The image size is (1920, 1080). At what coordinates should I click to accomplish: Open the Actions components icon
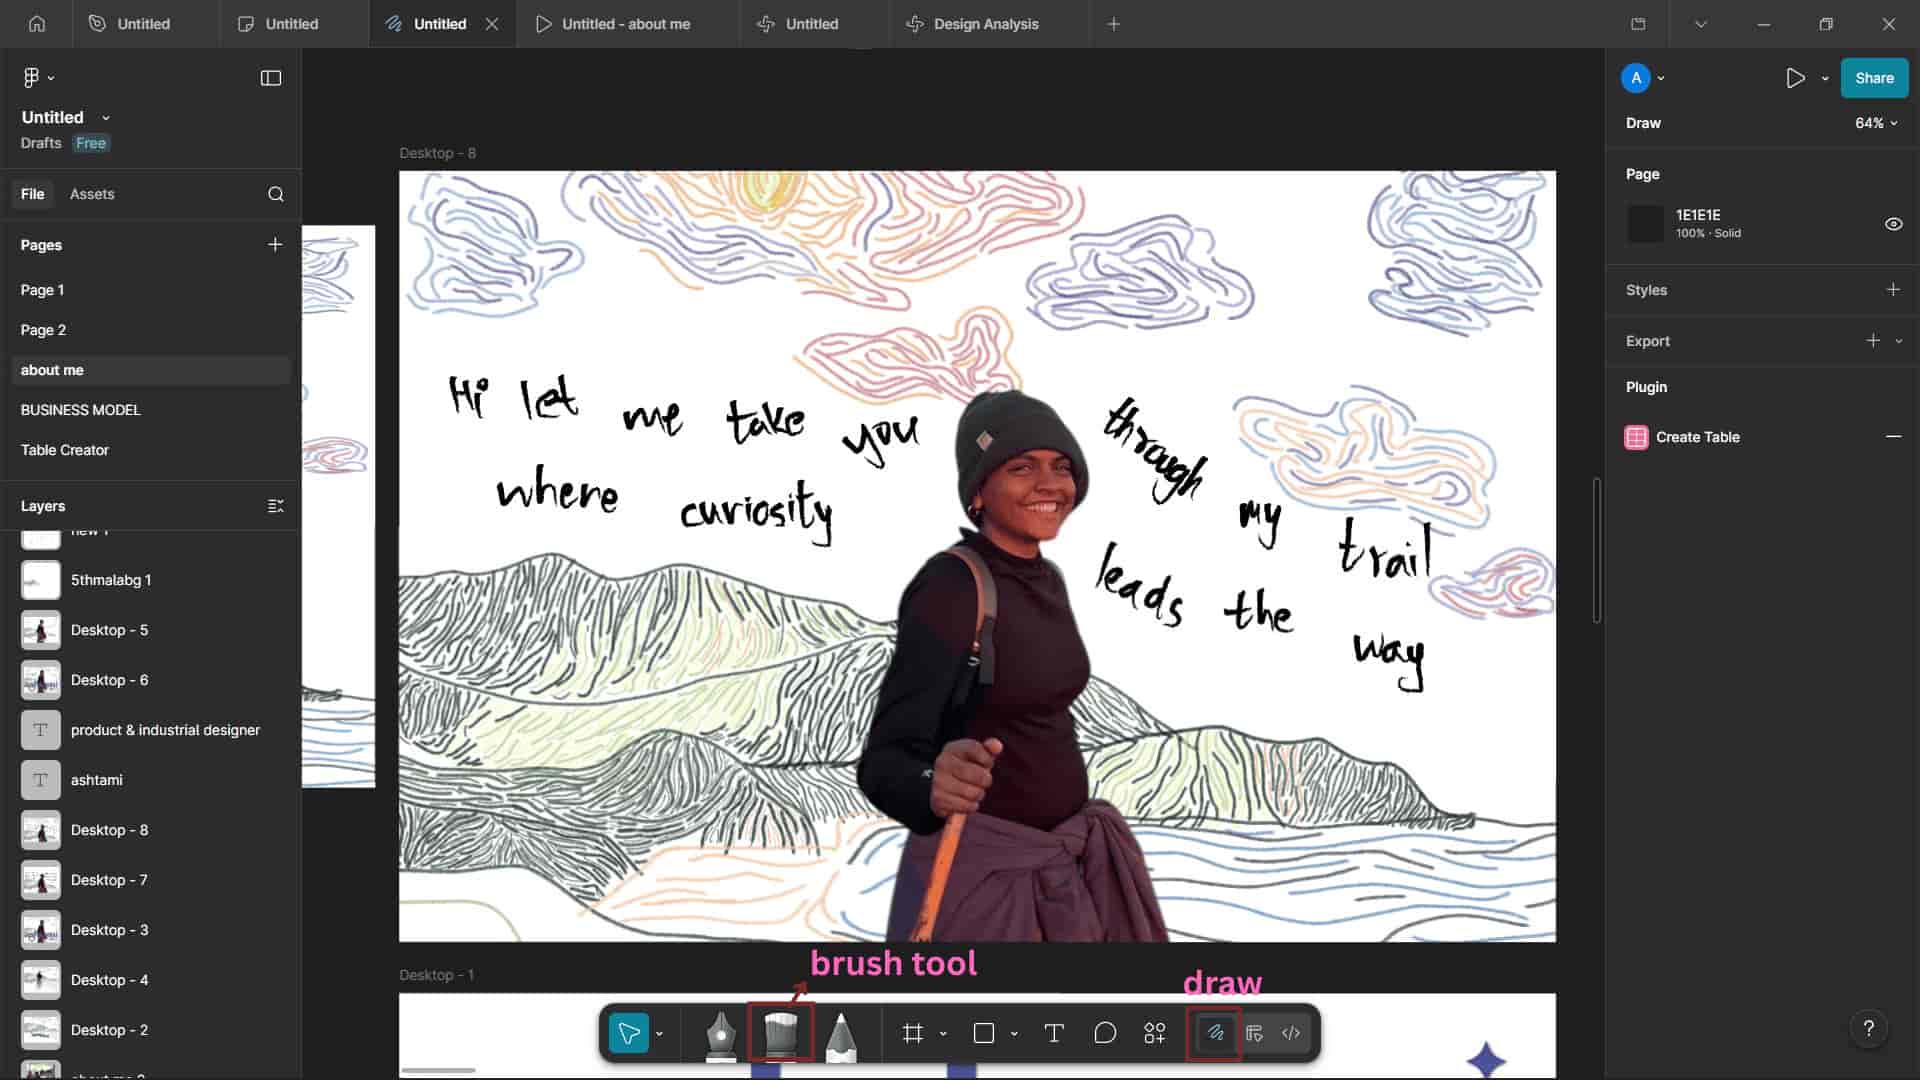pyautogui.click(x=1154, y=1033)
